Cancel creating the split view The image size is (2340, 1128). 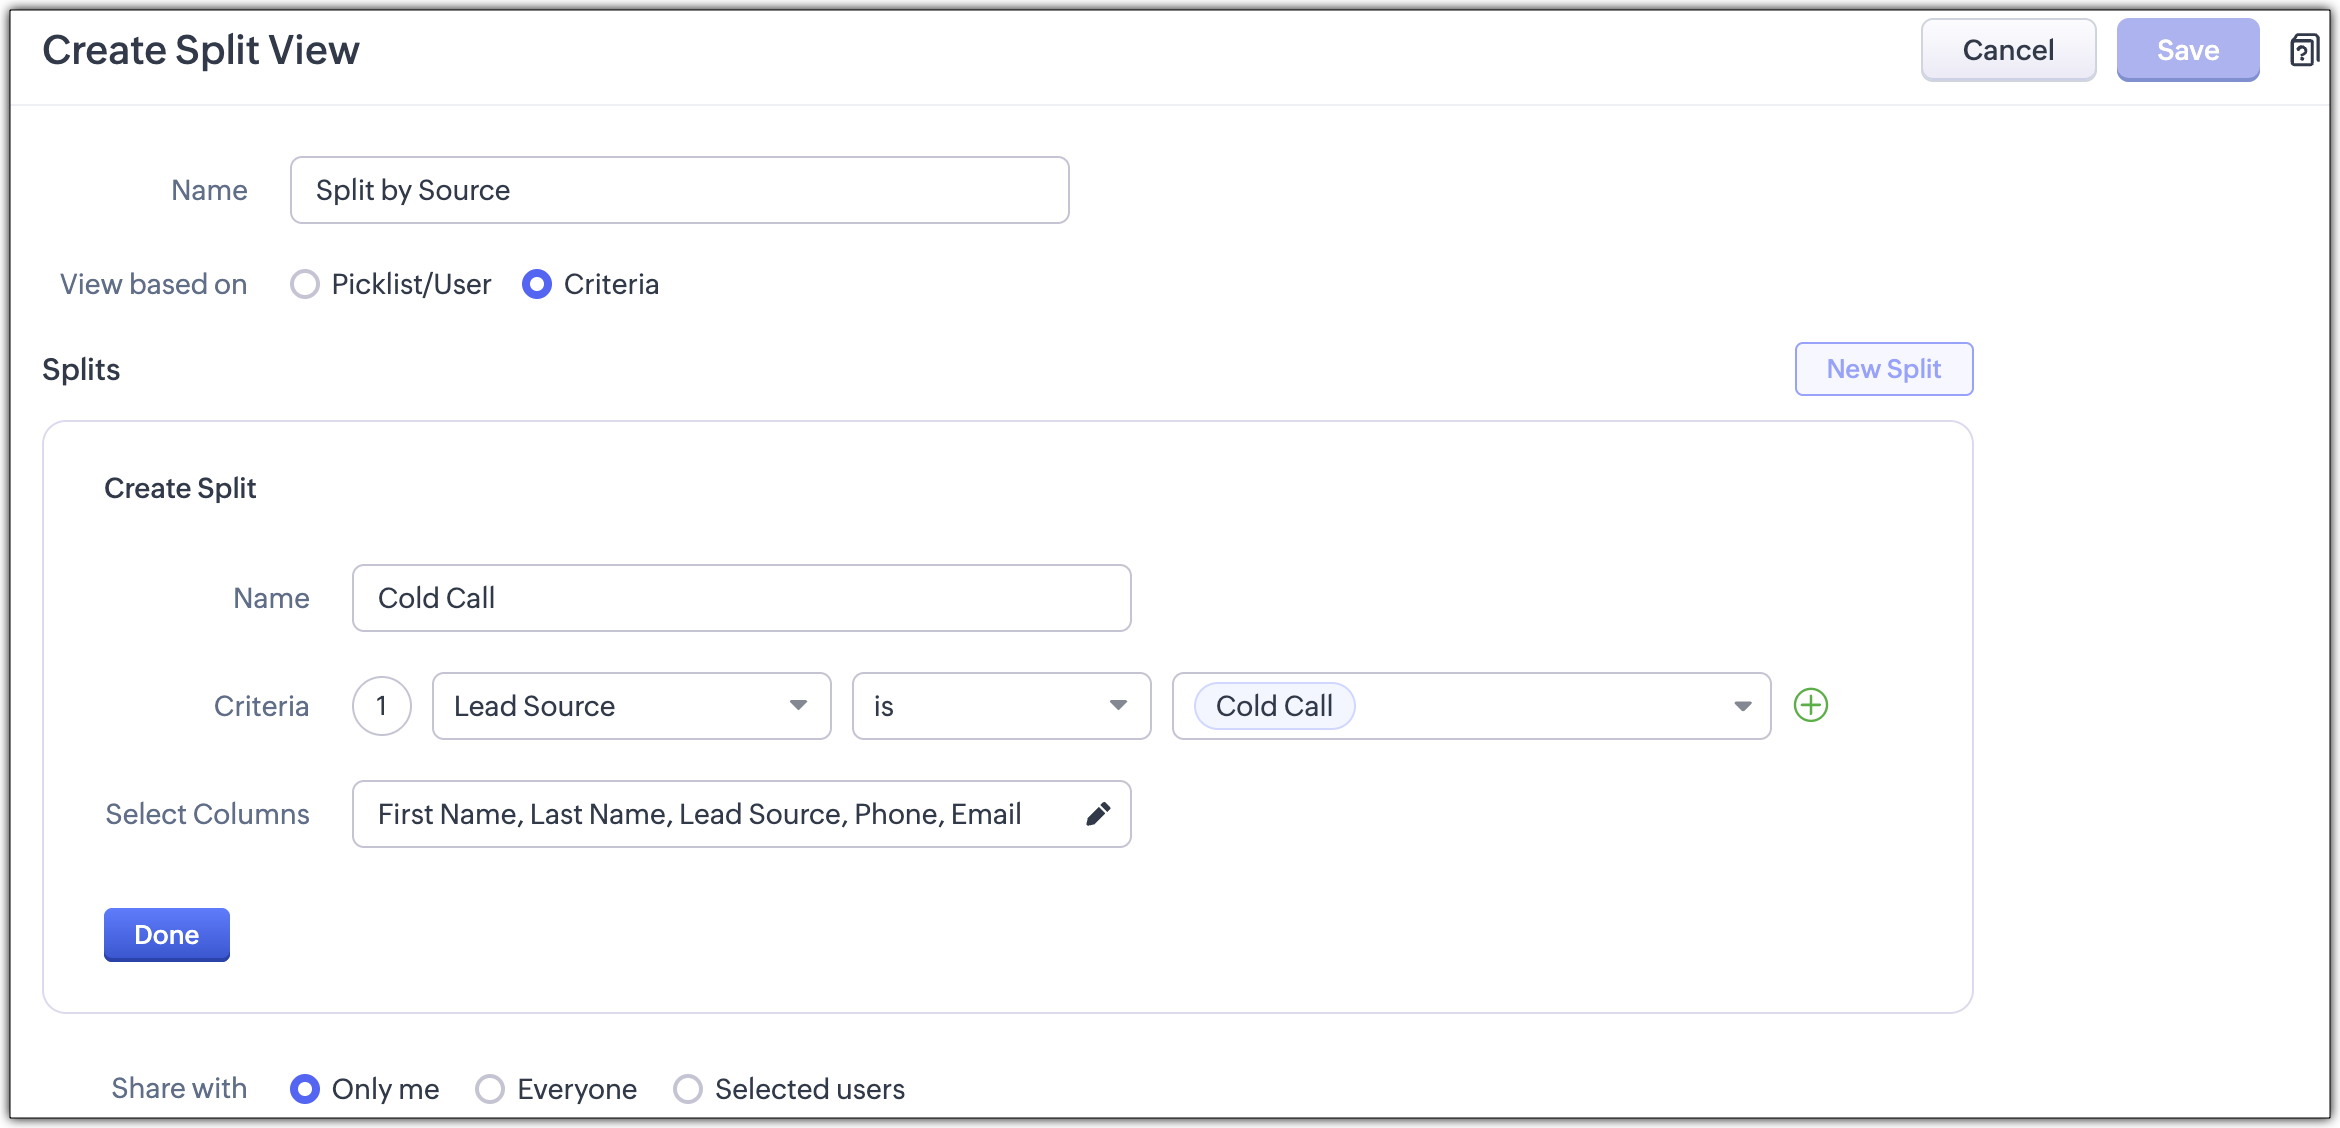coord(2007,50)
